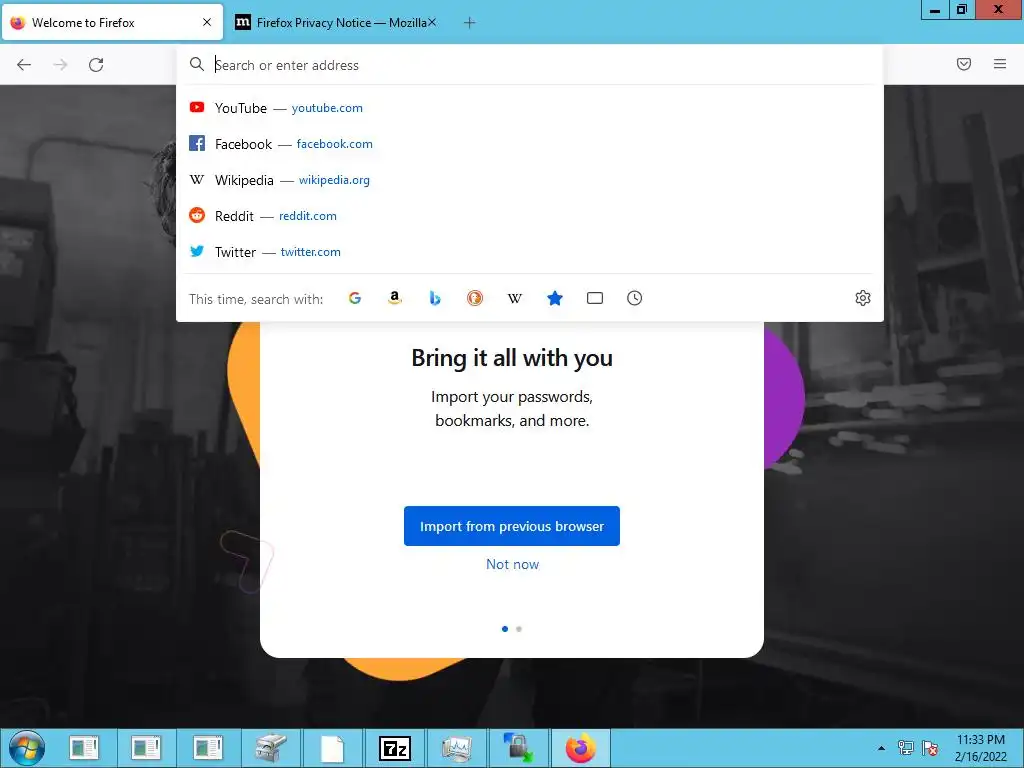The height and width of the screenshot is (768, 1024).
Task: Open the padlock network taskbar icon
Action: pyautogui.click(x=519, y=748)
